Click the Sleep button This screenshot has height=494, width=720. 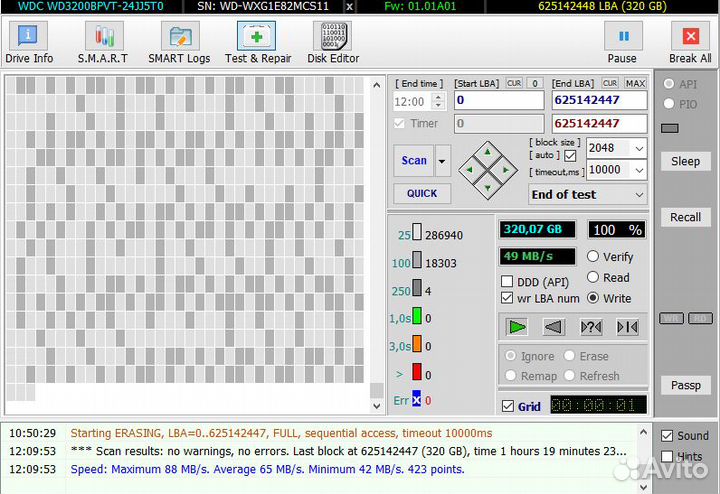pyautogui.click(x=685, y=161)
